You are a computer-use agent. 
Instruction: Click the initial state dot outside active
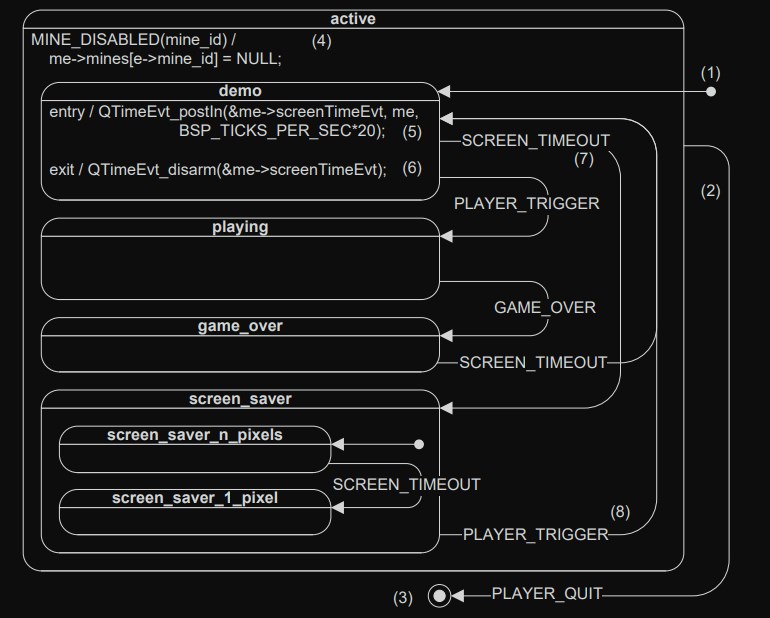click(711, 92)
